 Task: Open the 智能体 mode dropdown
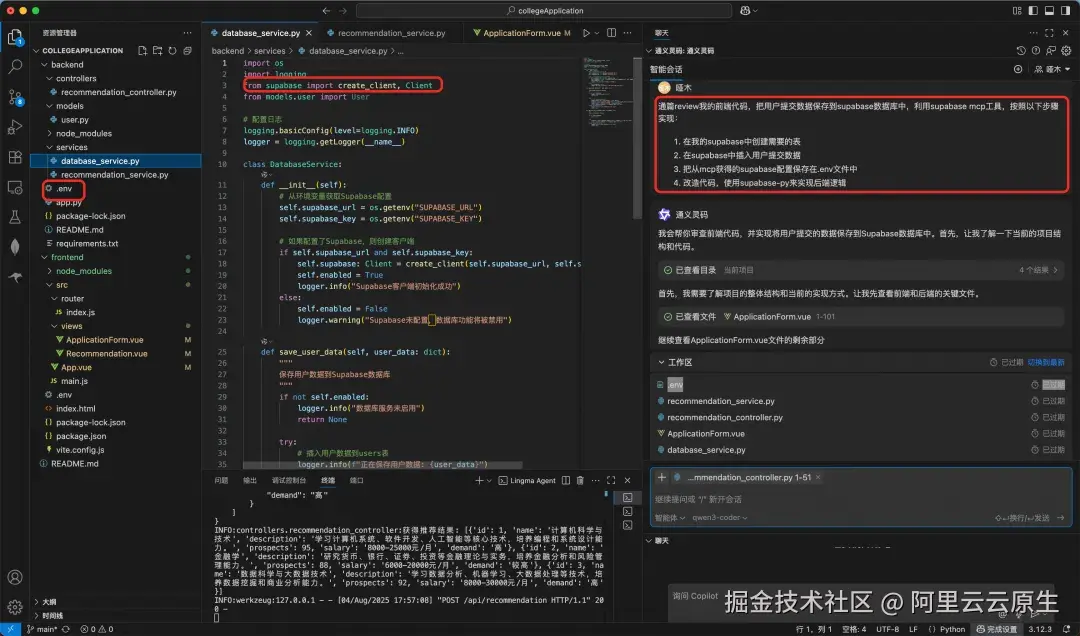point(669,517)
